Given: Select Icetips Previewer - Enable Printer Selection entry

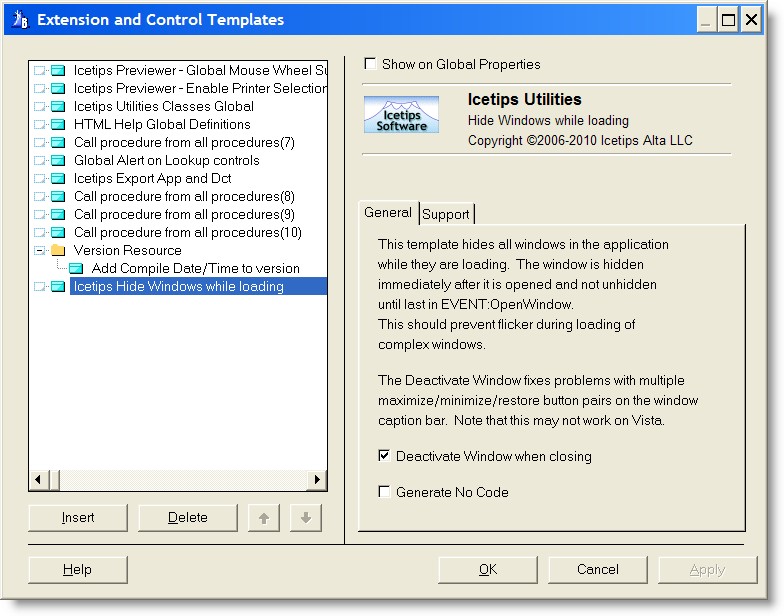Looking at the screenshot, I should tap(200, 88).
